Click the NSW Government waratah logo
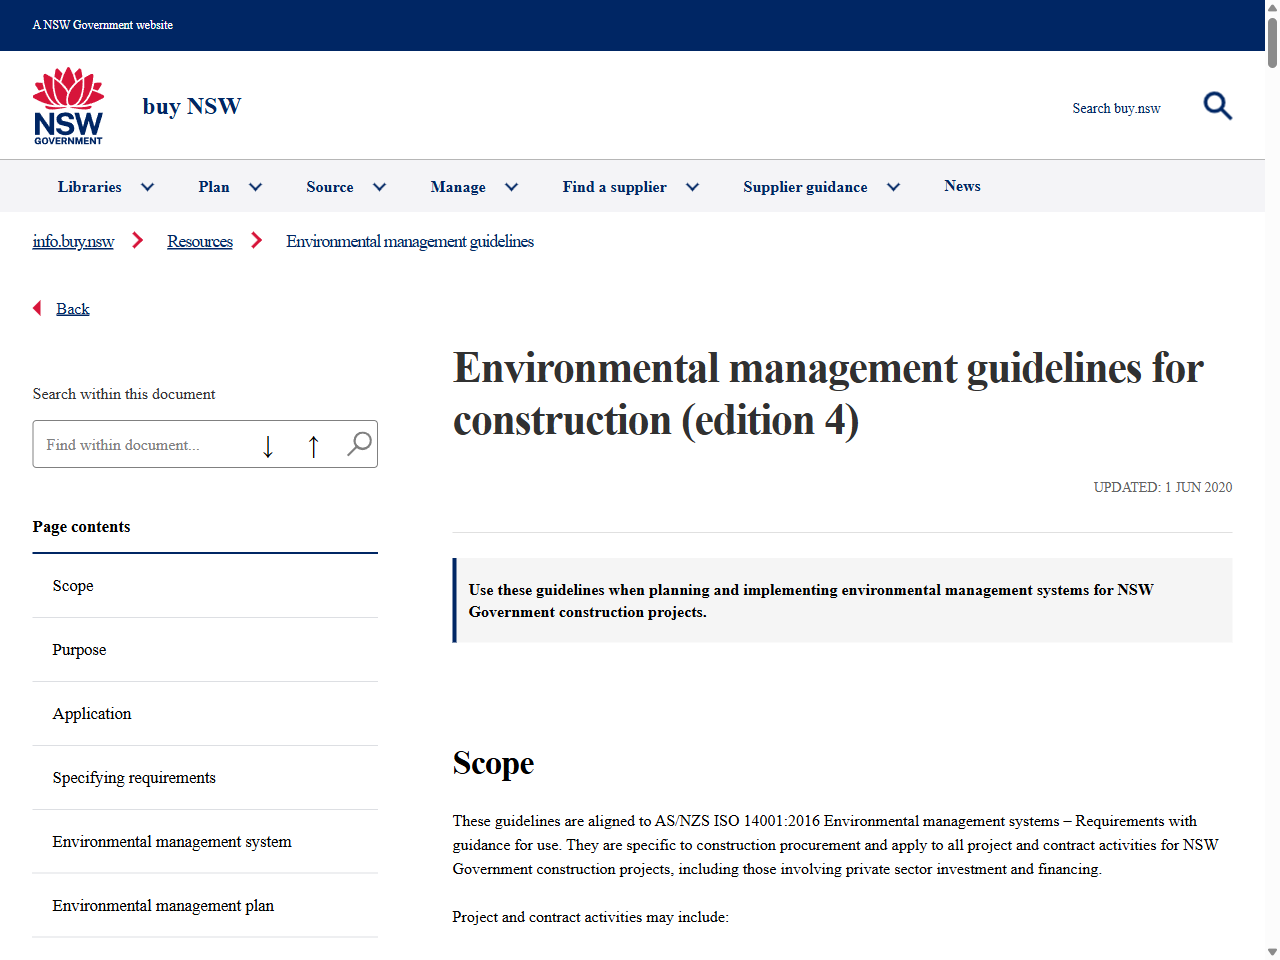The height and width of the screenshot is (960, 1280). point(68,104)
